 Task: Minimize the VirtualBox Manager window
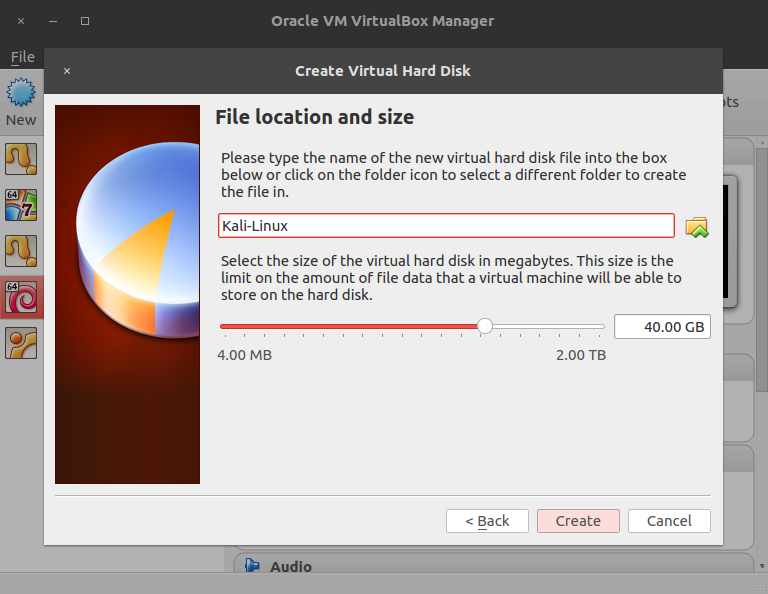click(x=53, y=21)
